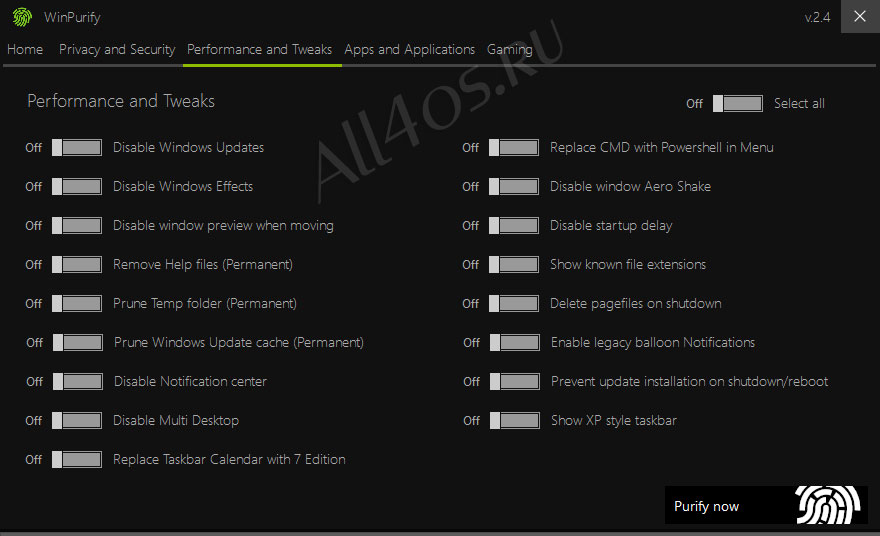Turn on Disable startup delay switch
Image resolution: width=880 pixels, height=536 pixels.
click(514, 226)
